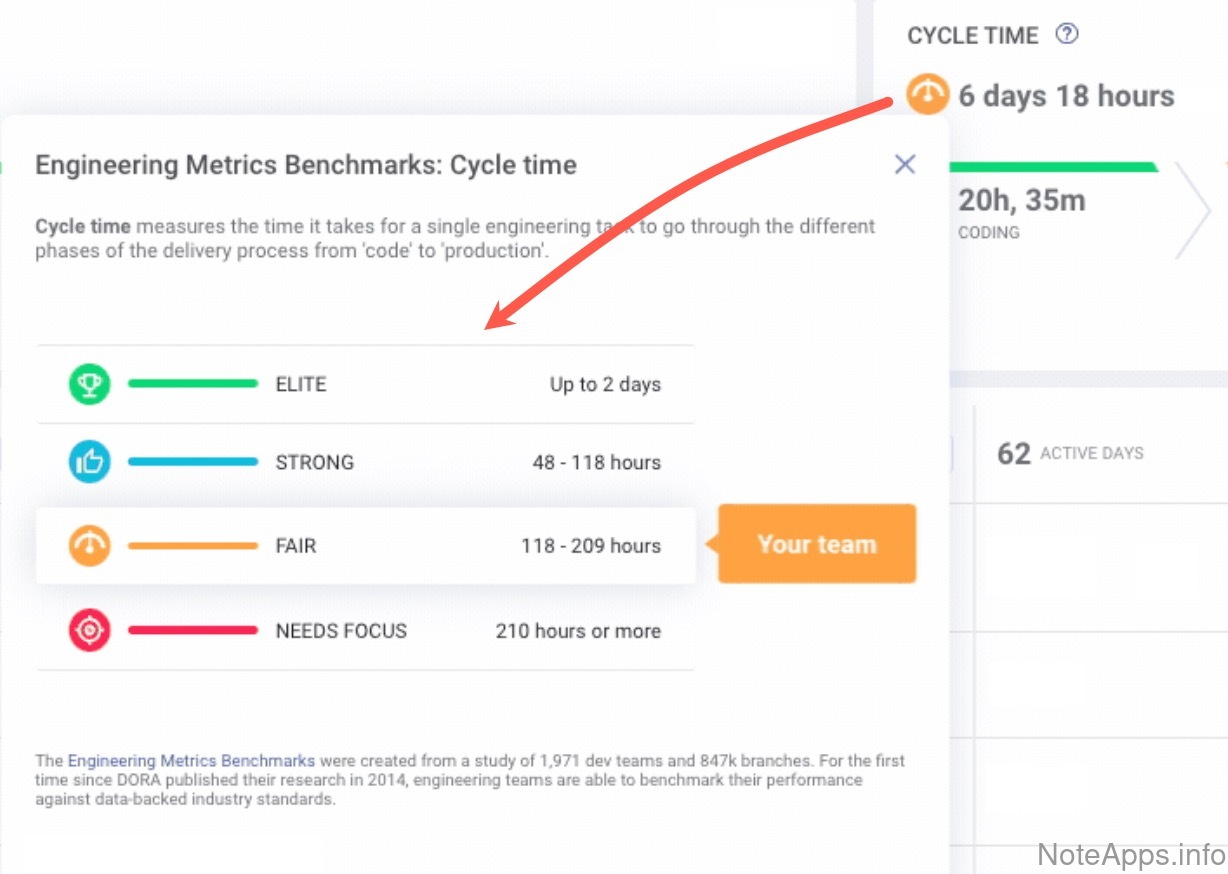This screenshot has height=874, width=1228.
Task: Click the chevron arrow after the CODING phase
Action: [1192, 211]
